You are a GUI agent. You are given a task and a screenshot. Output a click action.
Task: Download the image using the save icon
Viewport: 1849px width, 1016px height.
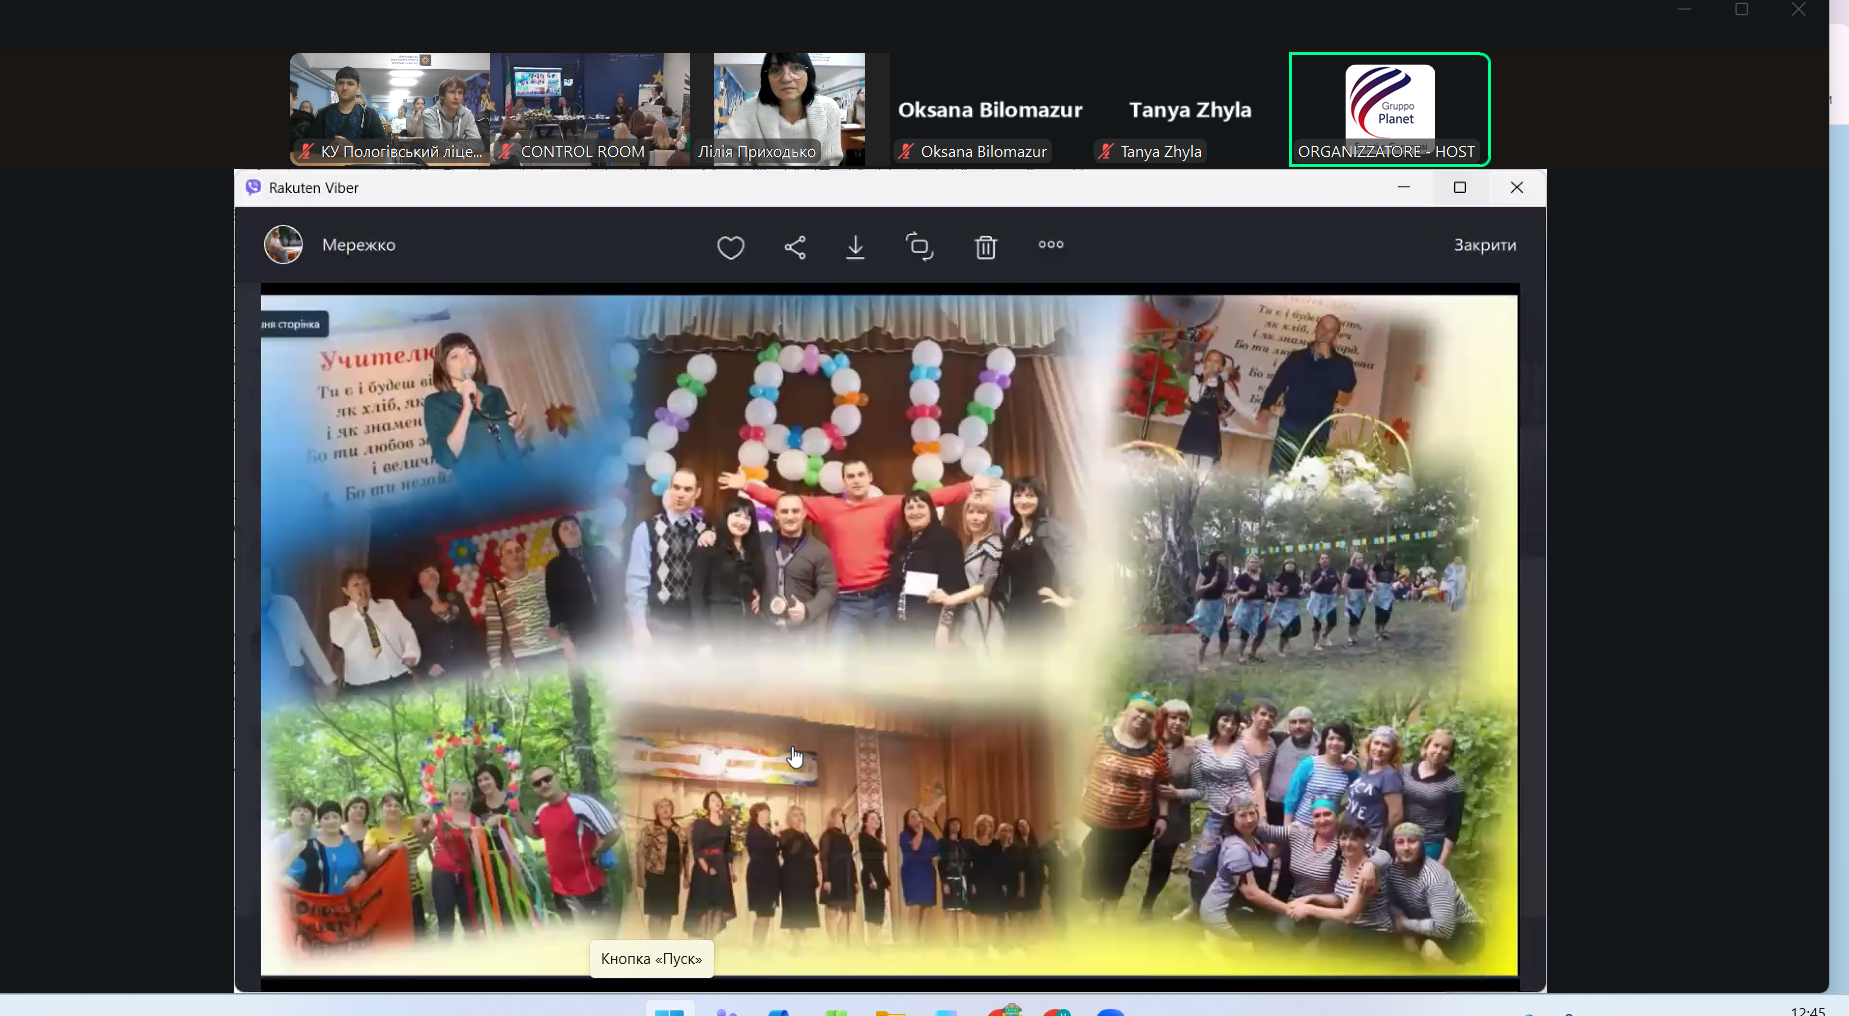coord(855,247)
